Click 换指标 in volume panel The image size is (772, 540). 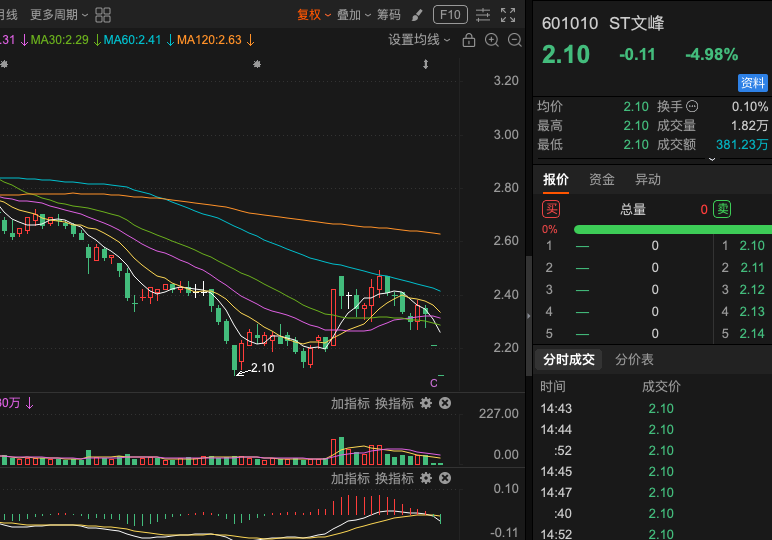(x=394, y=404)
